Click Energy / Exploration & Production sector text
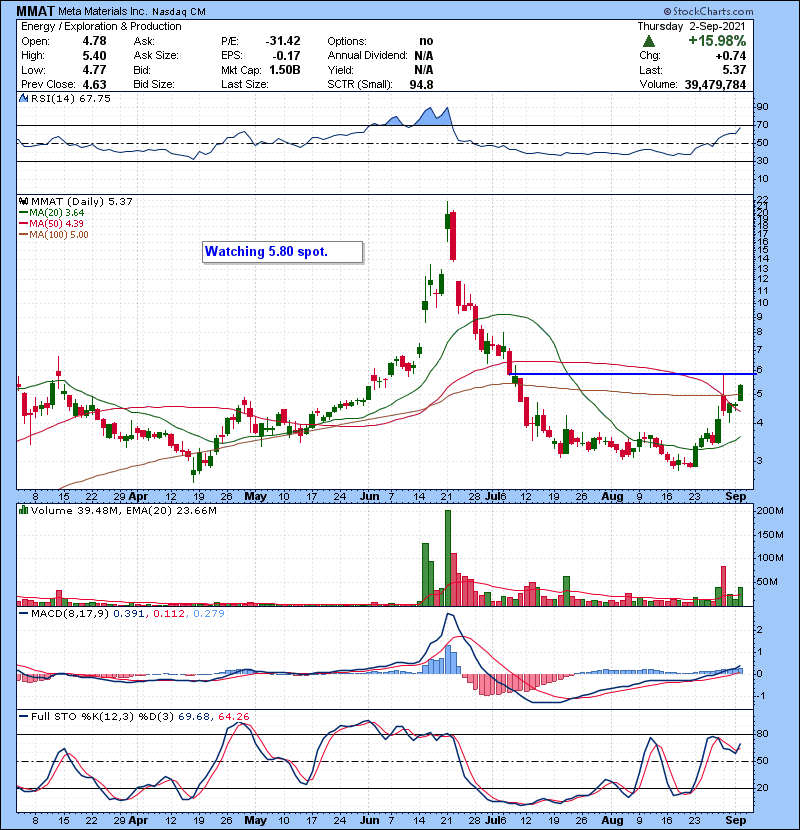Screen dimensions: 800x830 pyautogui.click(x=101, y=26)
